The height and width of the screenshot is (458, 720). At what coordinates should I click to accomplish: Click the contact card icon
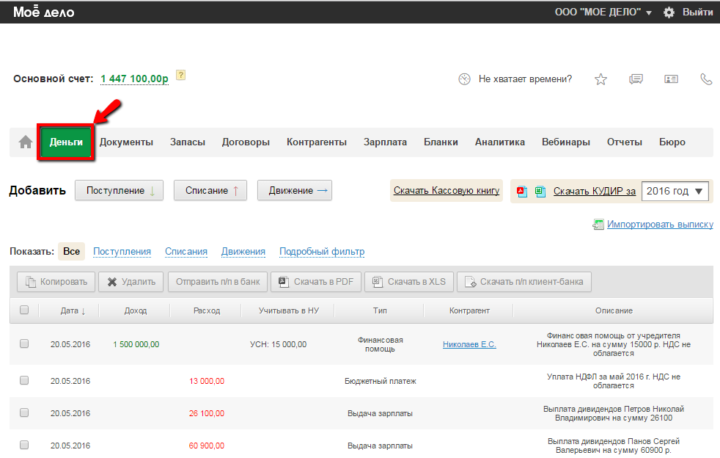(670, 79)
